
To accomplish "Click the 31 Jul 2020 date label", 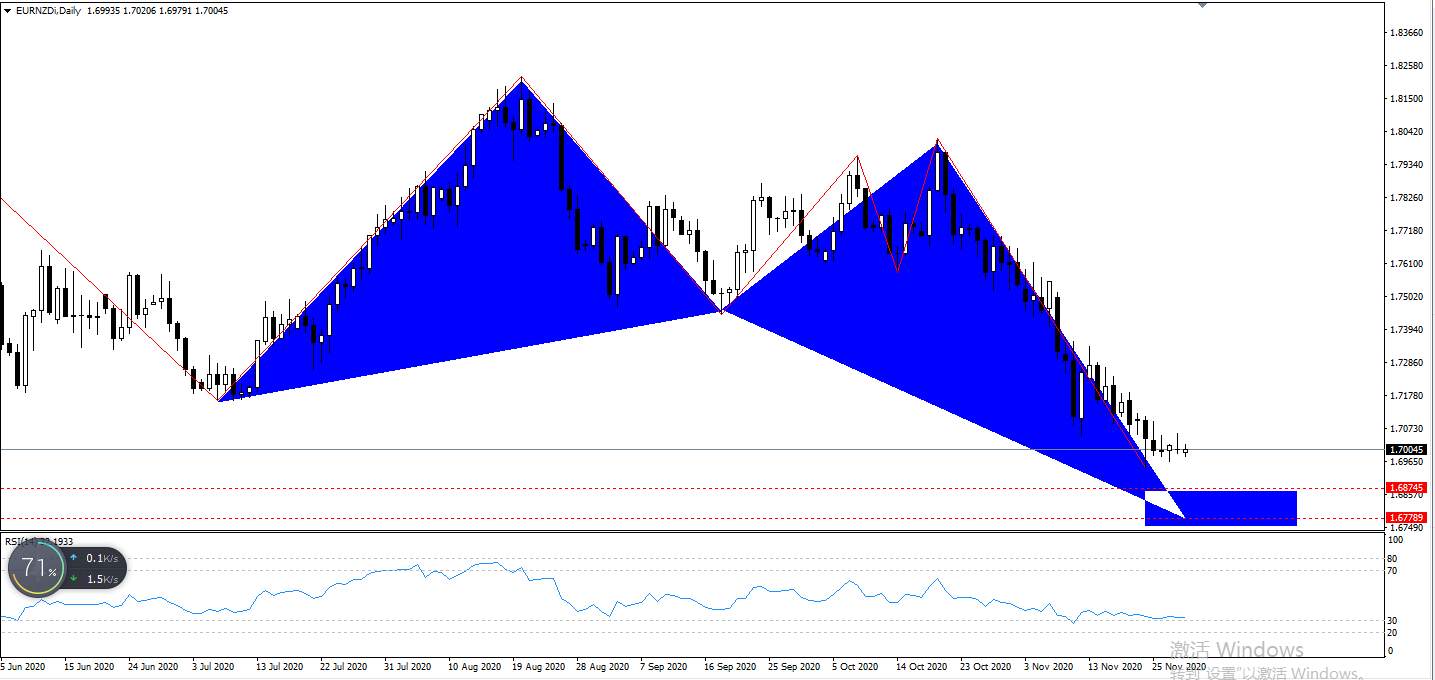I will (407, 666).
